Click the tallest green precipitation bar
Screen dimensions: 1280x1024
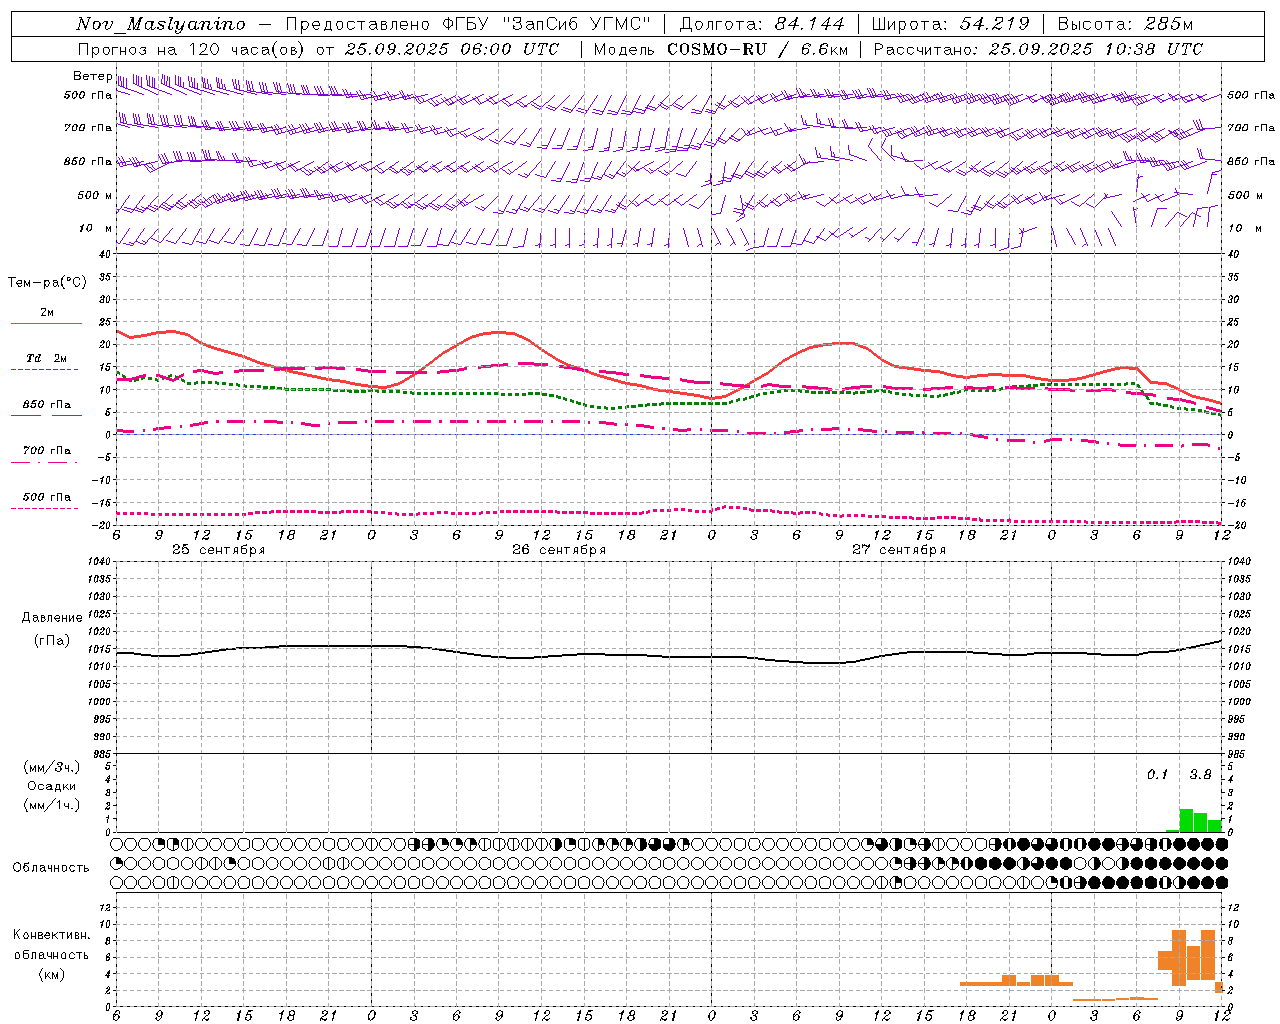click(1186, 820)
